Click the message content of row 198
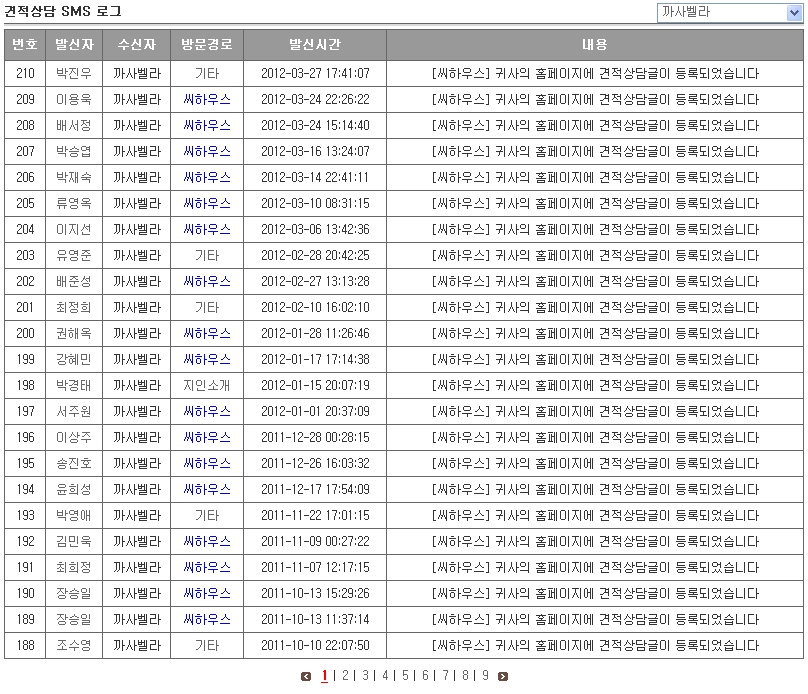Image resolution: width=808 pixels, height=694 pixels. point(595,385)
